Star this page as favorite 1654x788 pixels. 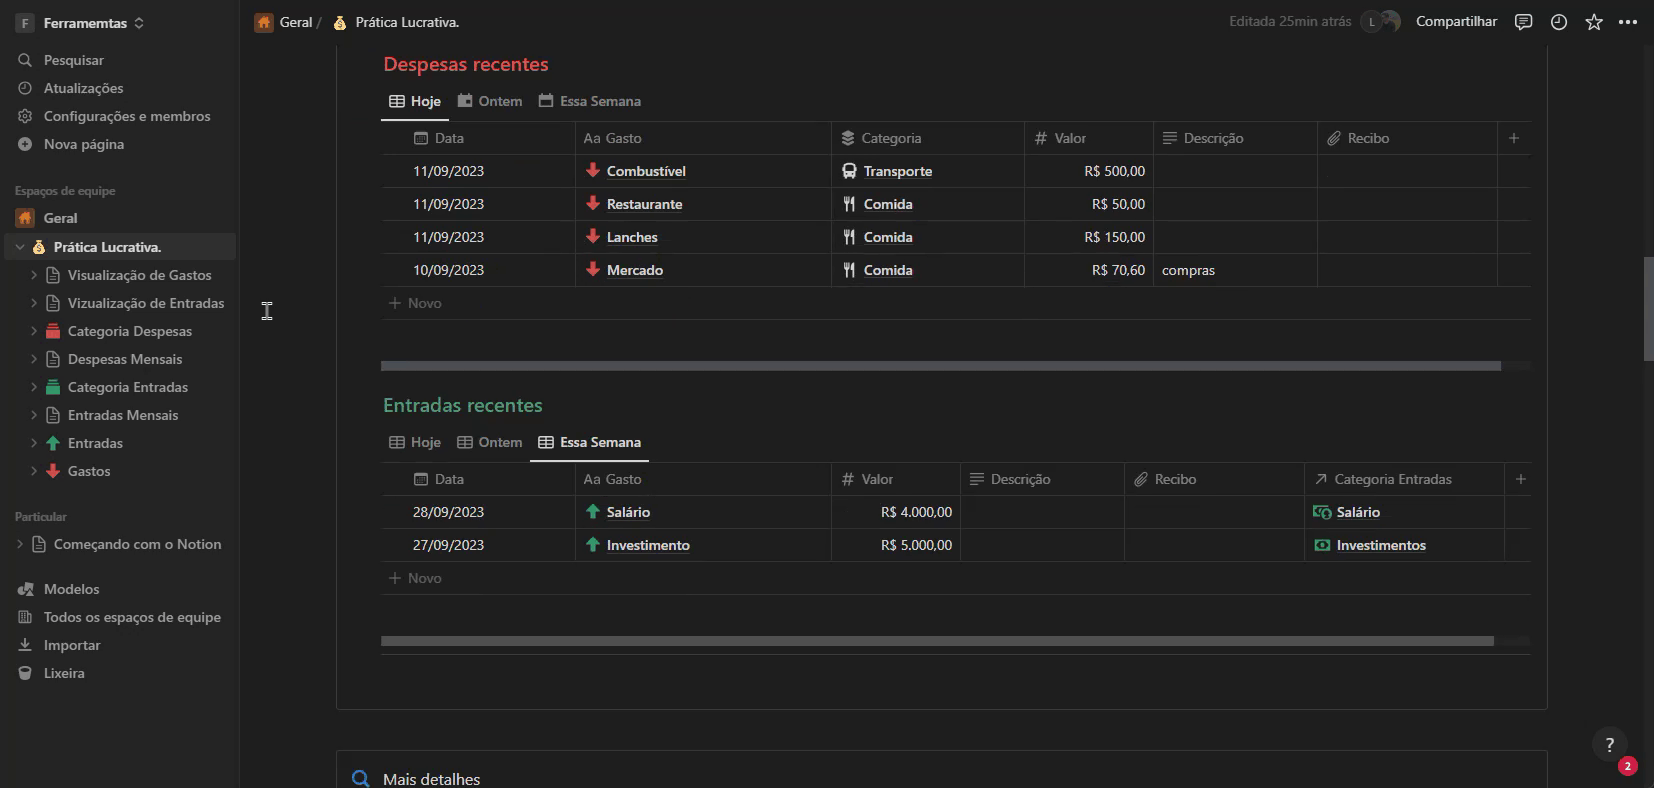click(x=1594, y=22)
